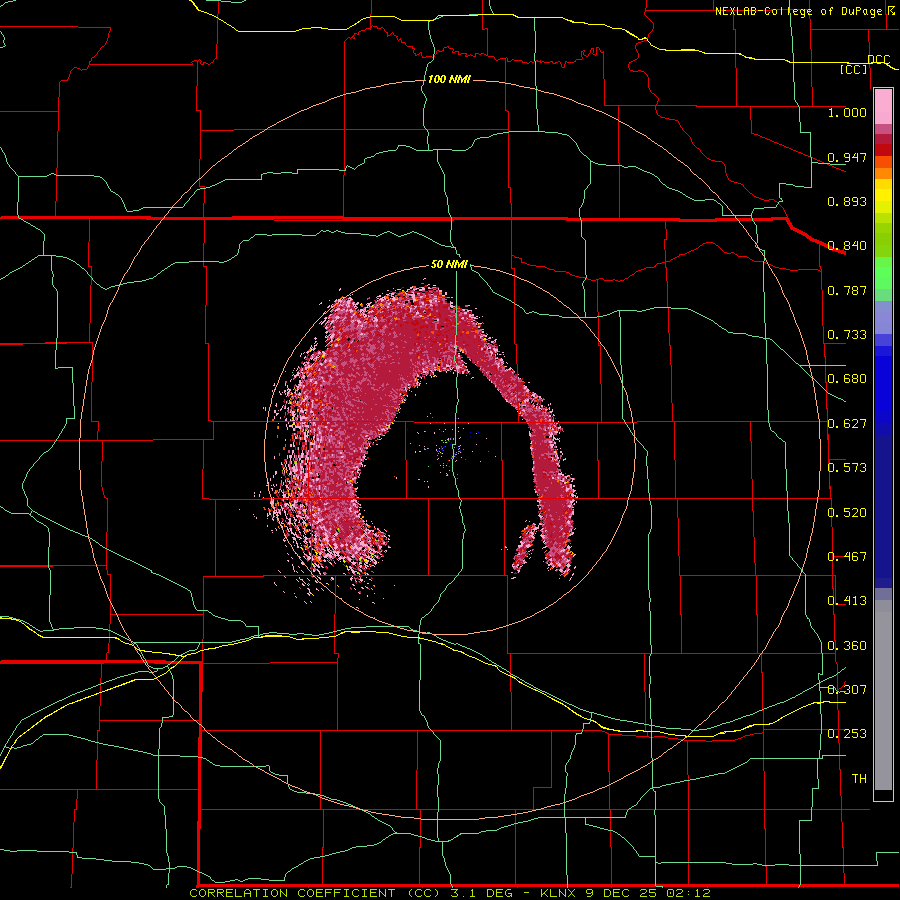The width and height of the screenshot is (900, 900).
Task: Click the scattered blue clutter at radar center
Action: [452, 449]
